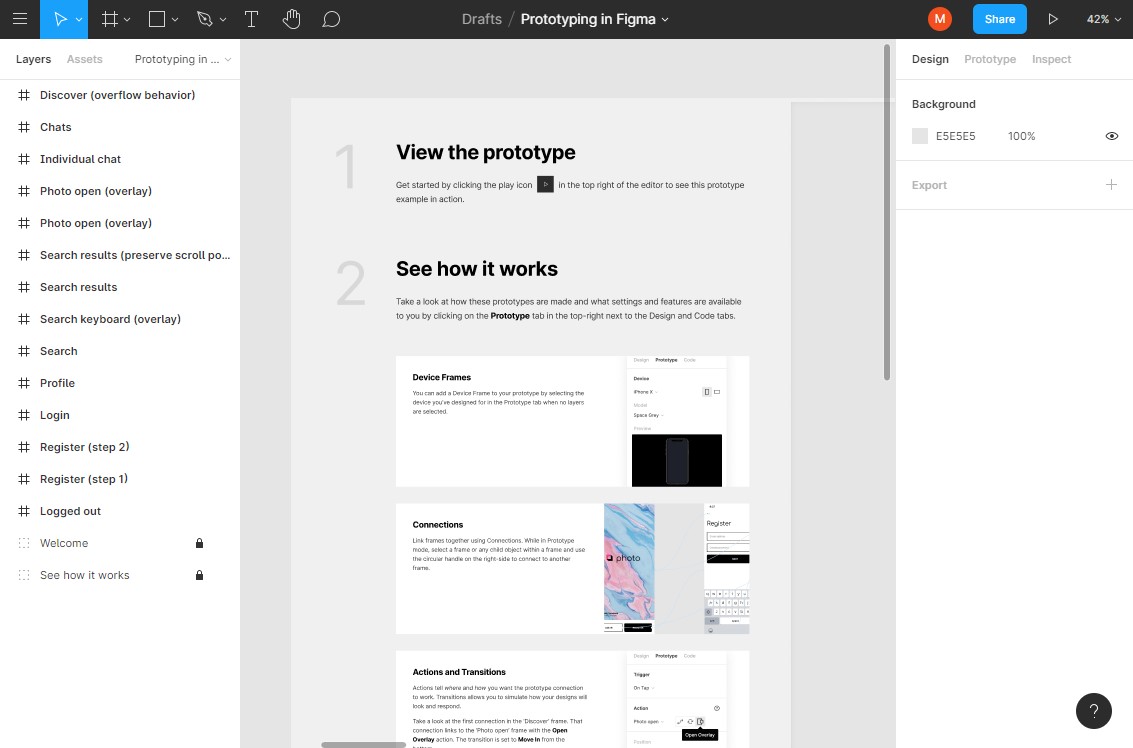
Task: Select Search results (preserve scroll po... layer
Action: click(119, 255)
